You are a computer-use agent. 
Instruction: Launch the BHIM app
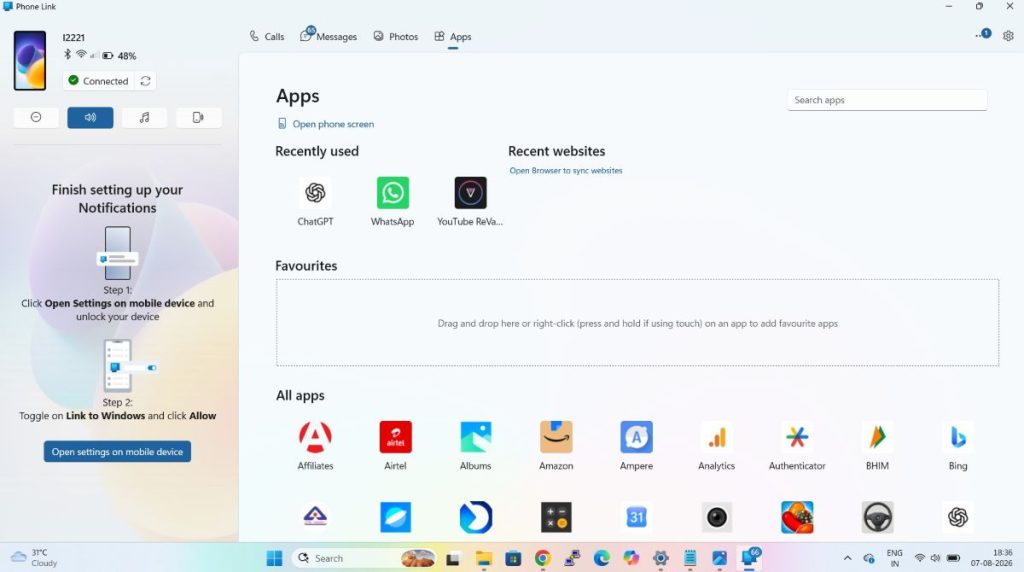click(x=877, y=437)
